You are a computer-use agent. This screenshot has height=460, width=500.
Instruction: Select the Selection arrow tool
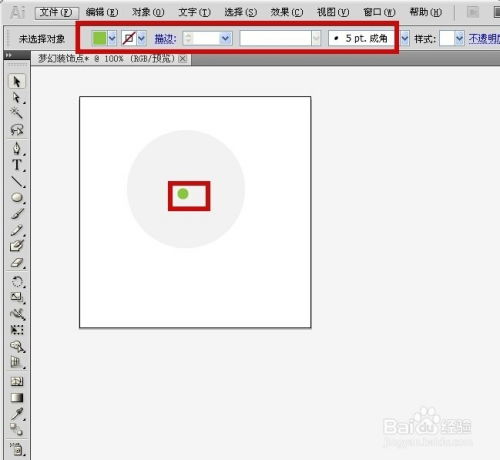click(x=17, y=81)
